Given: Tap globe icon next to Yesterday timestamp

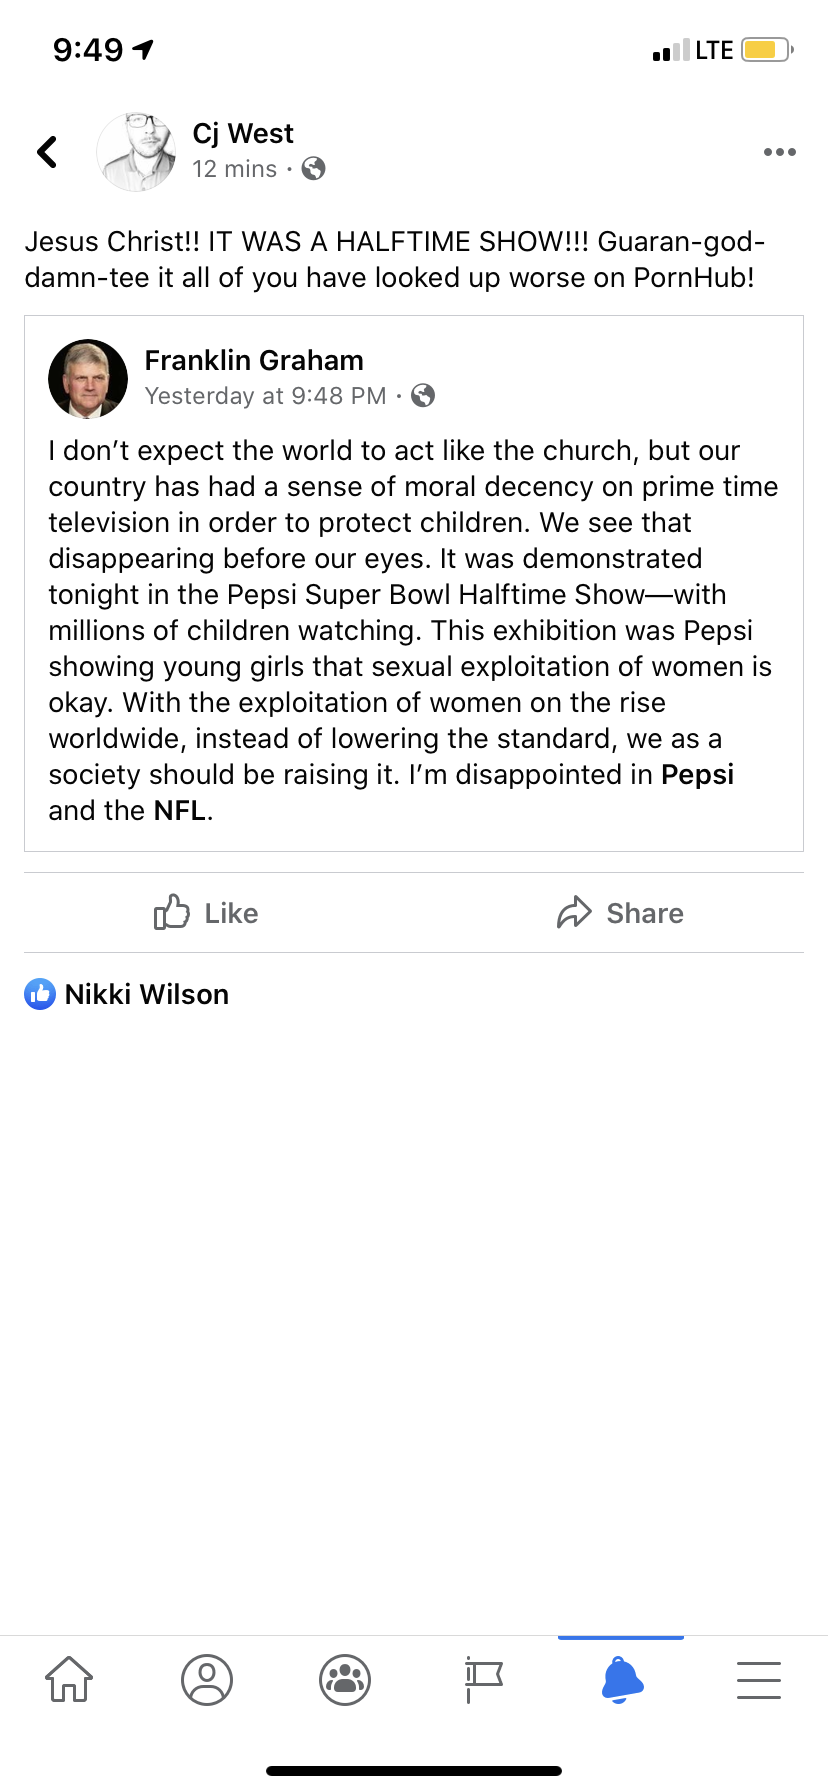Looking at the screenshot, I should 424,396.
